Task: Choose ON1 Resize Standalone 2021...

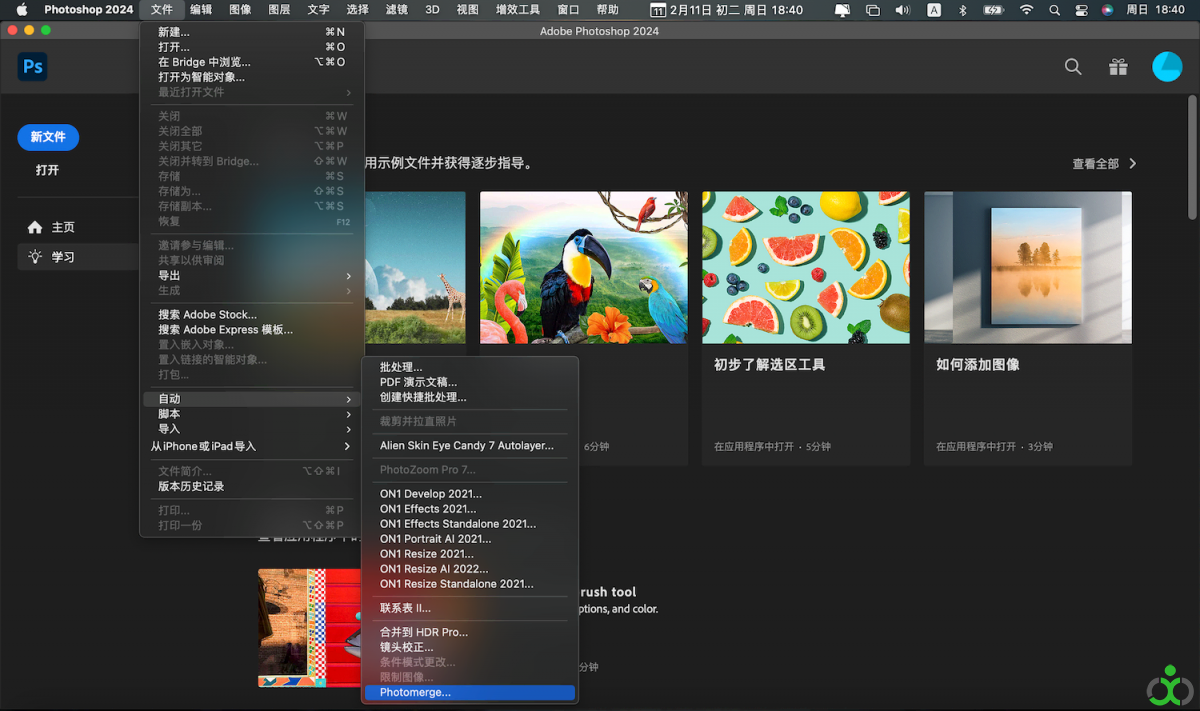Action: click(x=470, y=584)
